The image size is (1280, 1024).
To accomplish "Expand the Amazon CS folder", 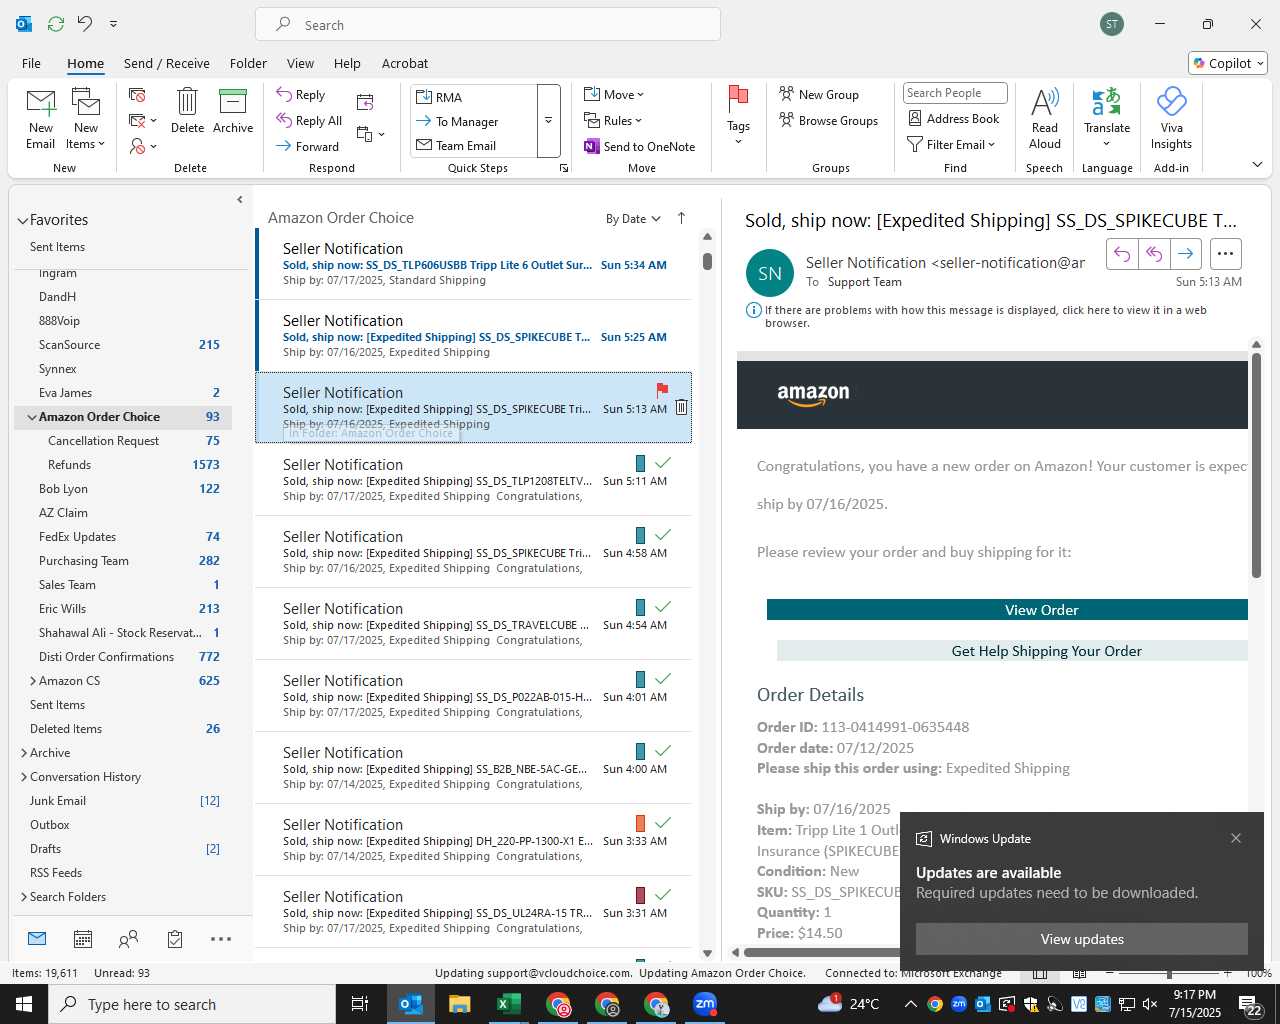I will 33,681.
